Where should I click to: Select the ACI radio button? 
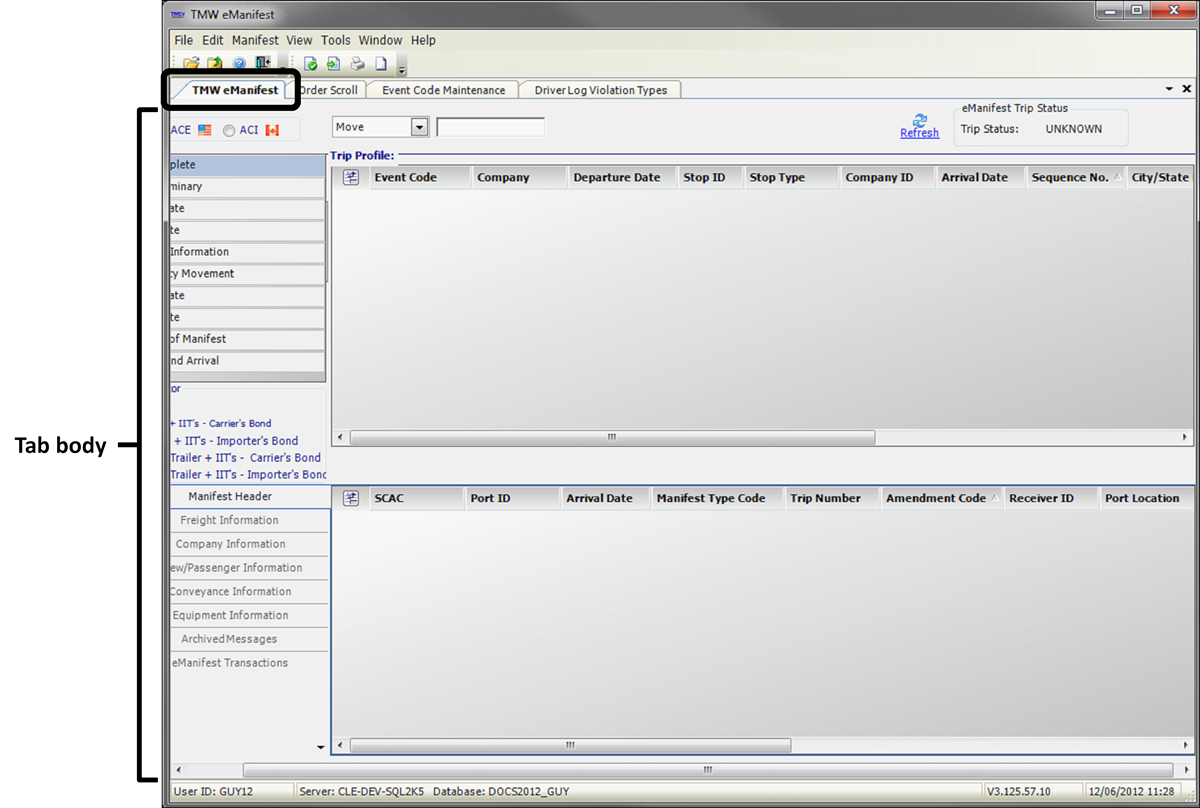tap(229, 130)
